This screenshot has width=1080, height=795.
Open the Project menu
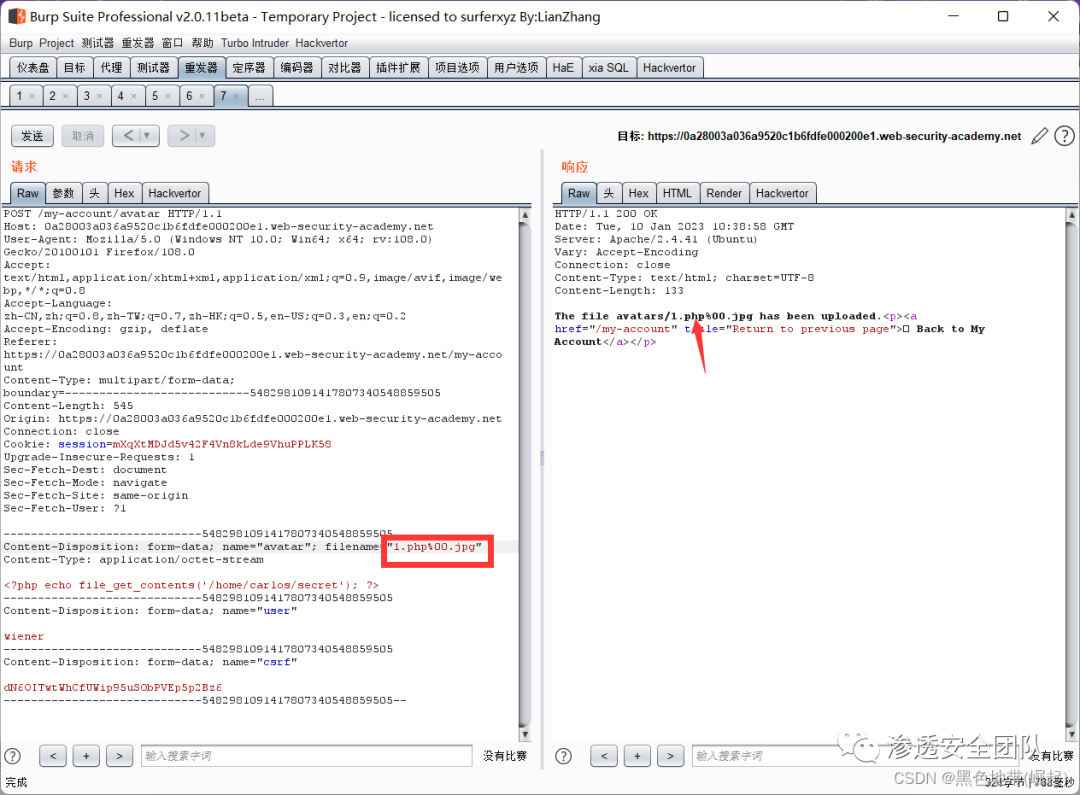point(56,43)
